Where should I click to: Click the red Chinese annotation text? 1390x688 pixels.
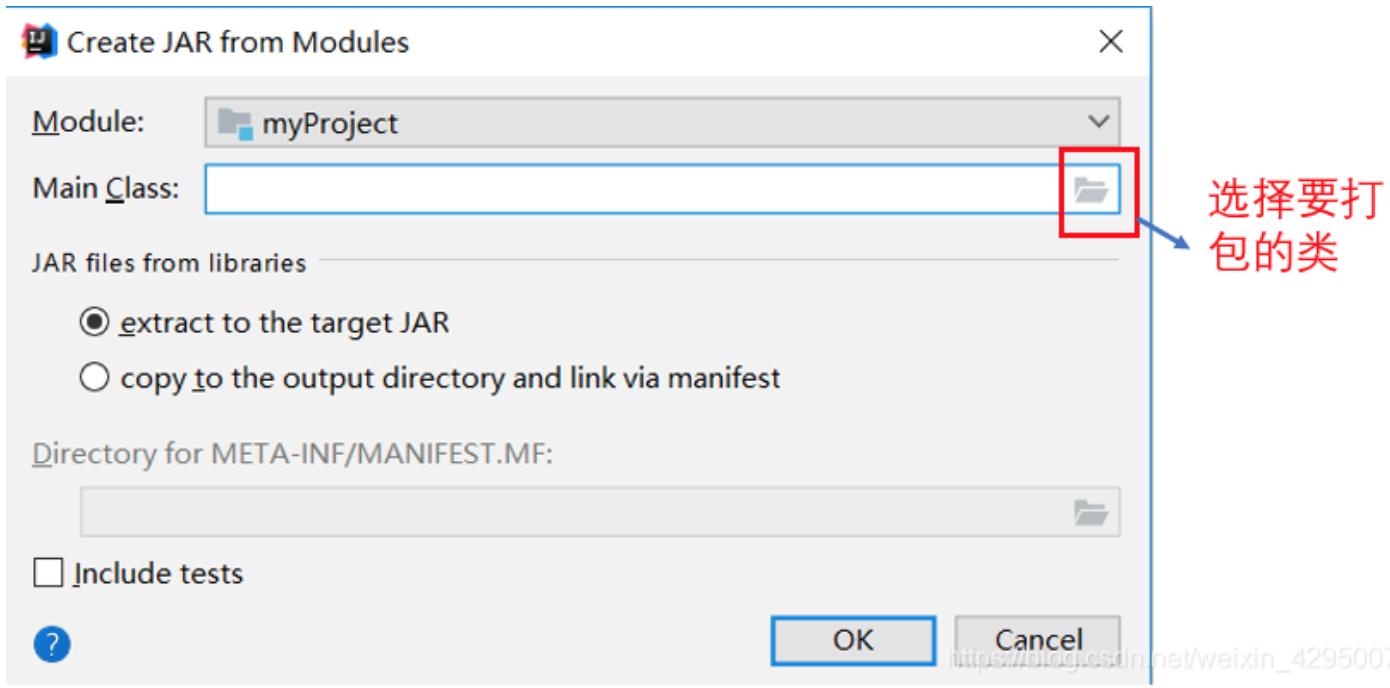pyautogui.click(x=1293, y=226)
